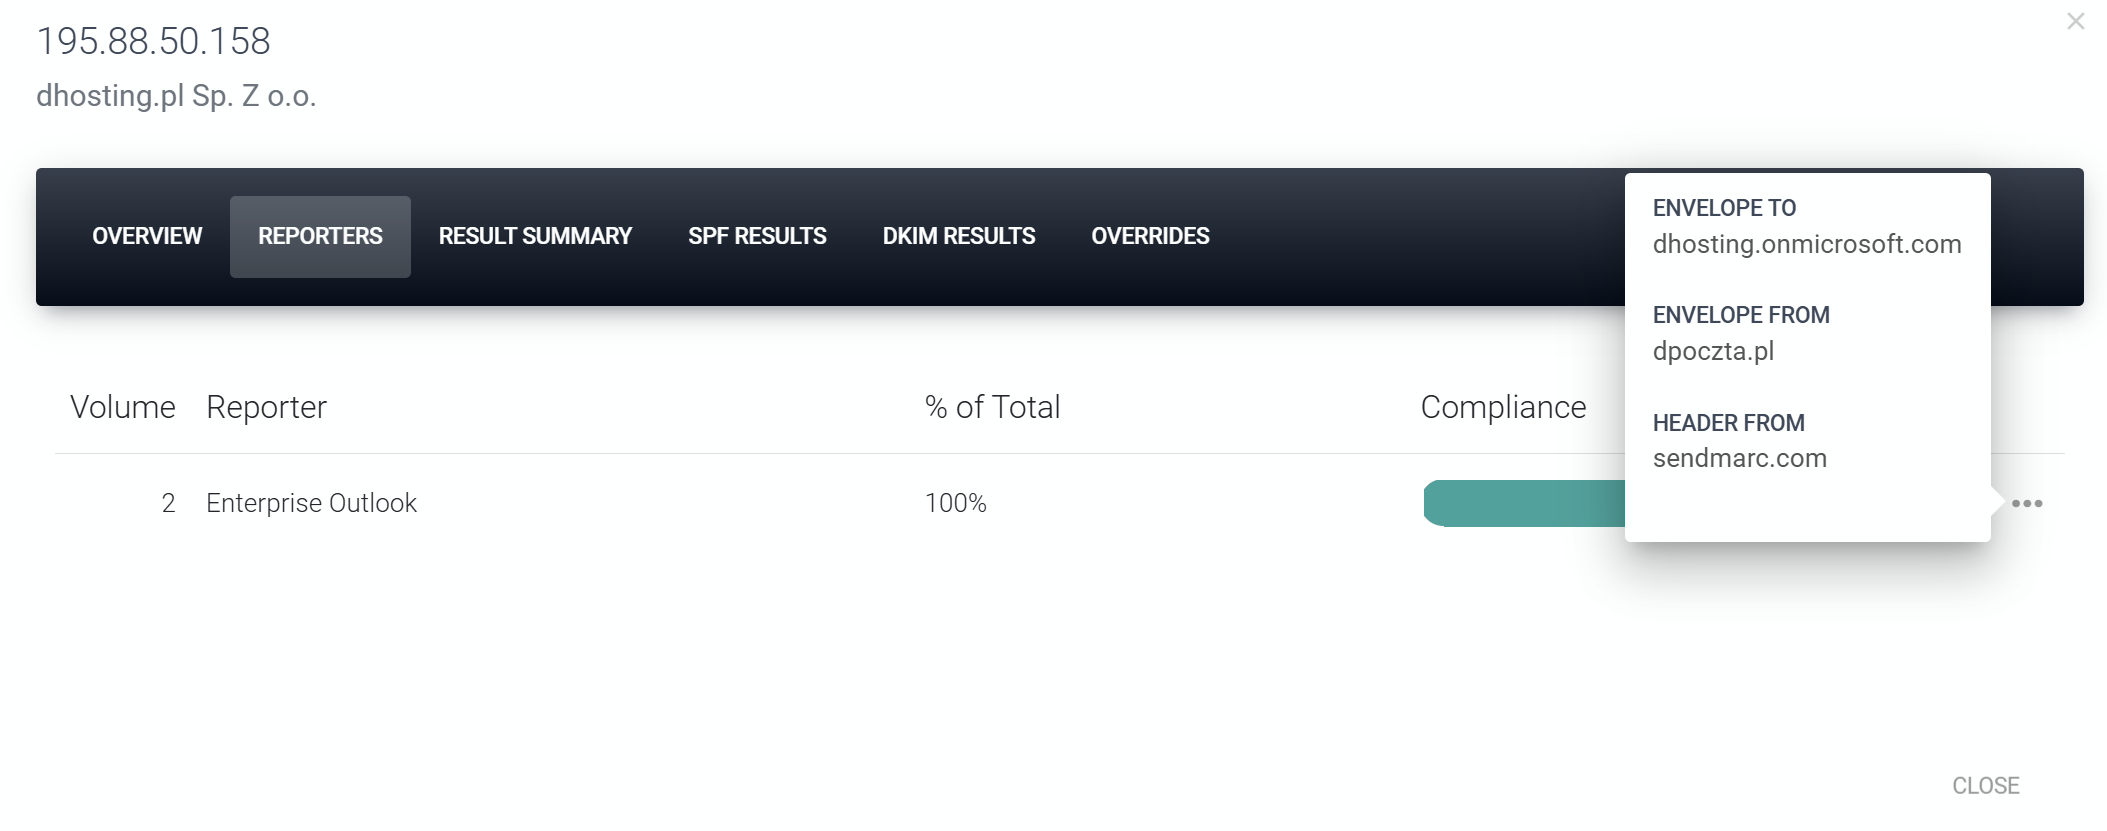The image size is (2107, 831).
Task: Click the 100% value in the row
Action: click(x=955, y=503)
